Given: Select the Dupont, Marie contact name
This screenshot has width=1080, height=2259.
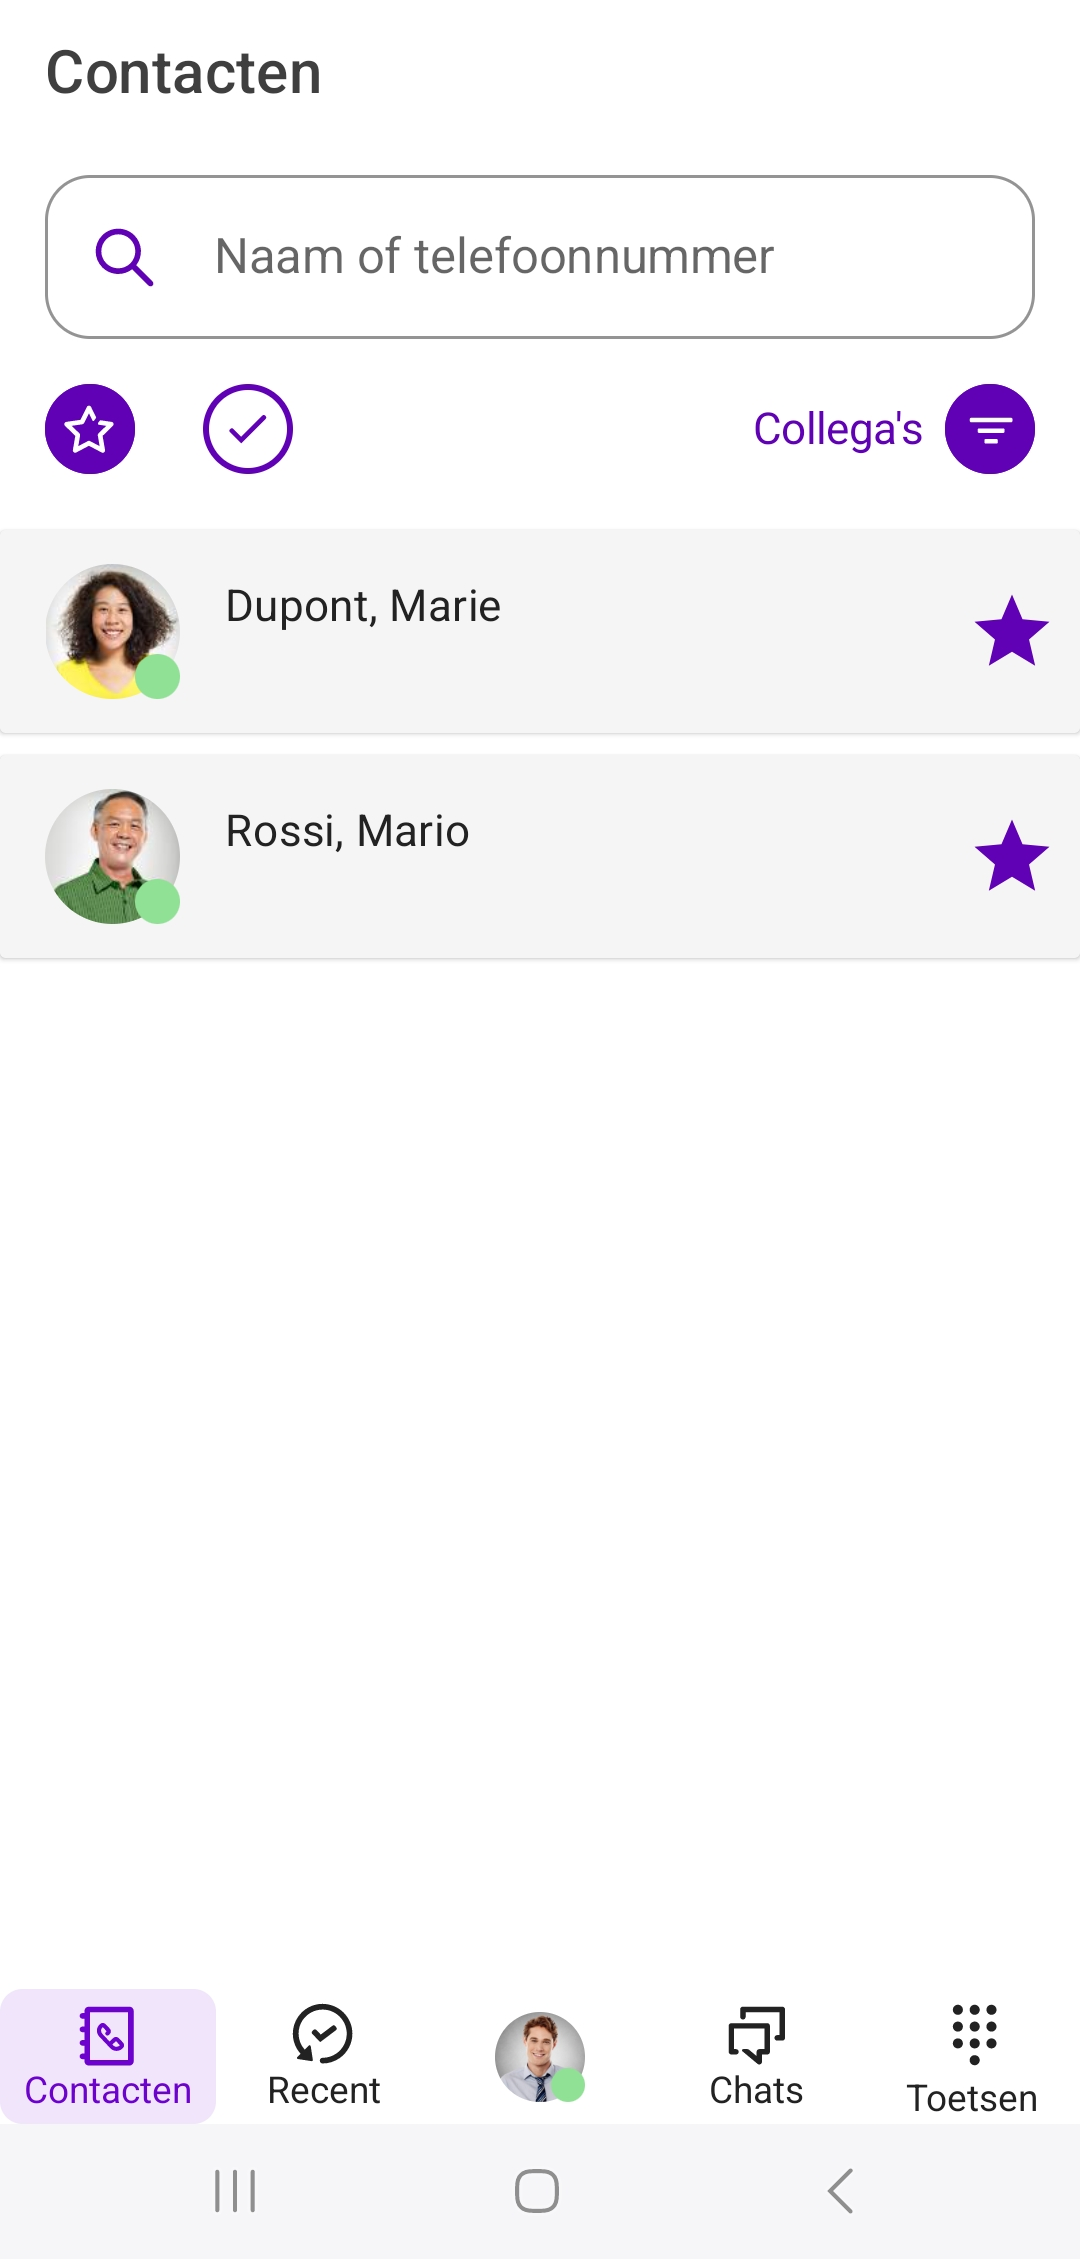Looking at the screenshot, I should 363,606.
